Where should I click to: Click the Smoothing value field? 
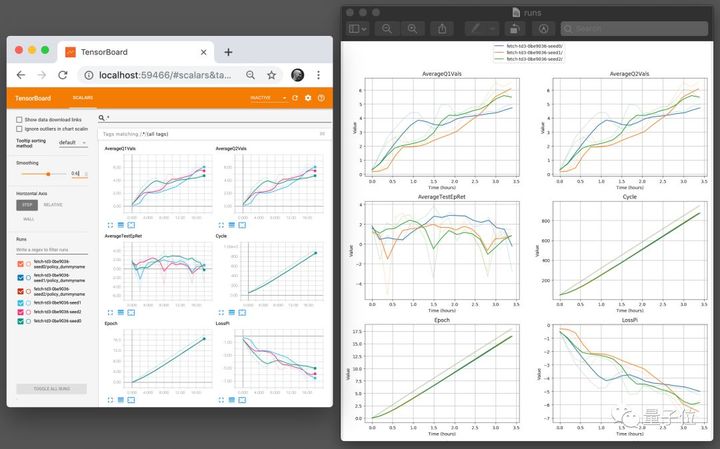(x=79, y=174)
